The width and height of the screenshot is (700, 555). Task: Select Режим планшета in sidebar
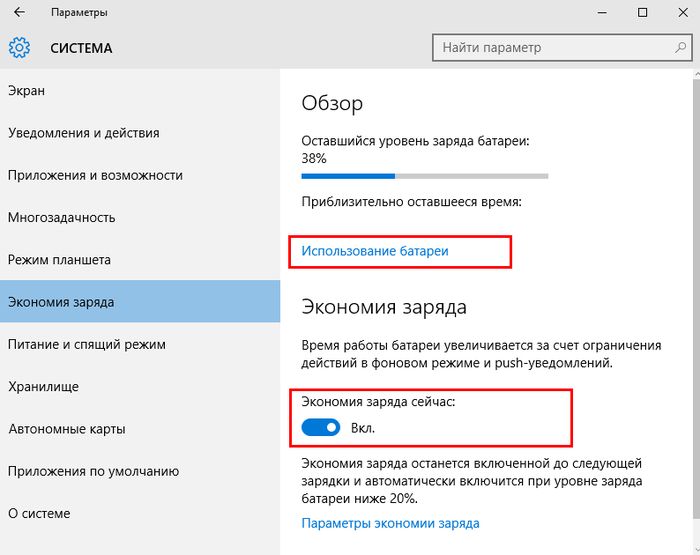click(59, 260)
